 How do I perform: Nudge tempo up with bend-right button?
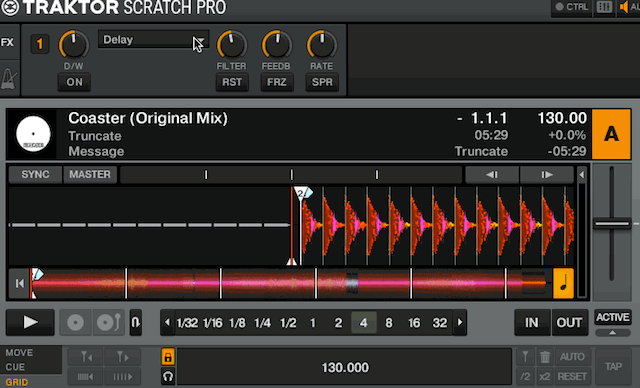[x=547, y=175]
